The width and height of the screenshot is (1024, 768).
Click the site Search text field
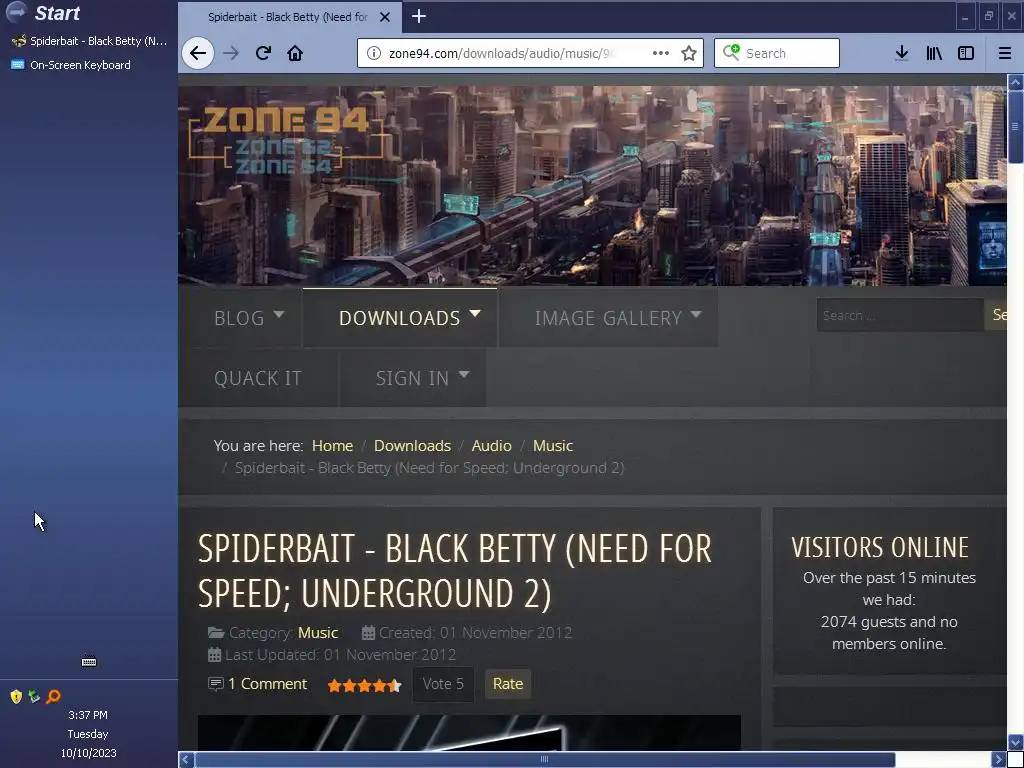coord(899,315)
